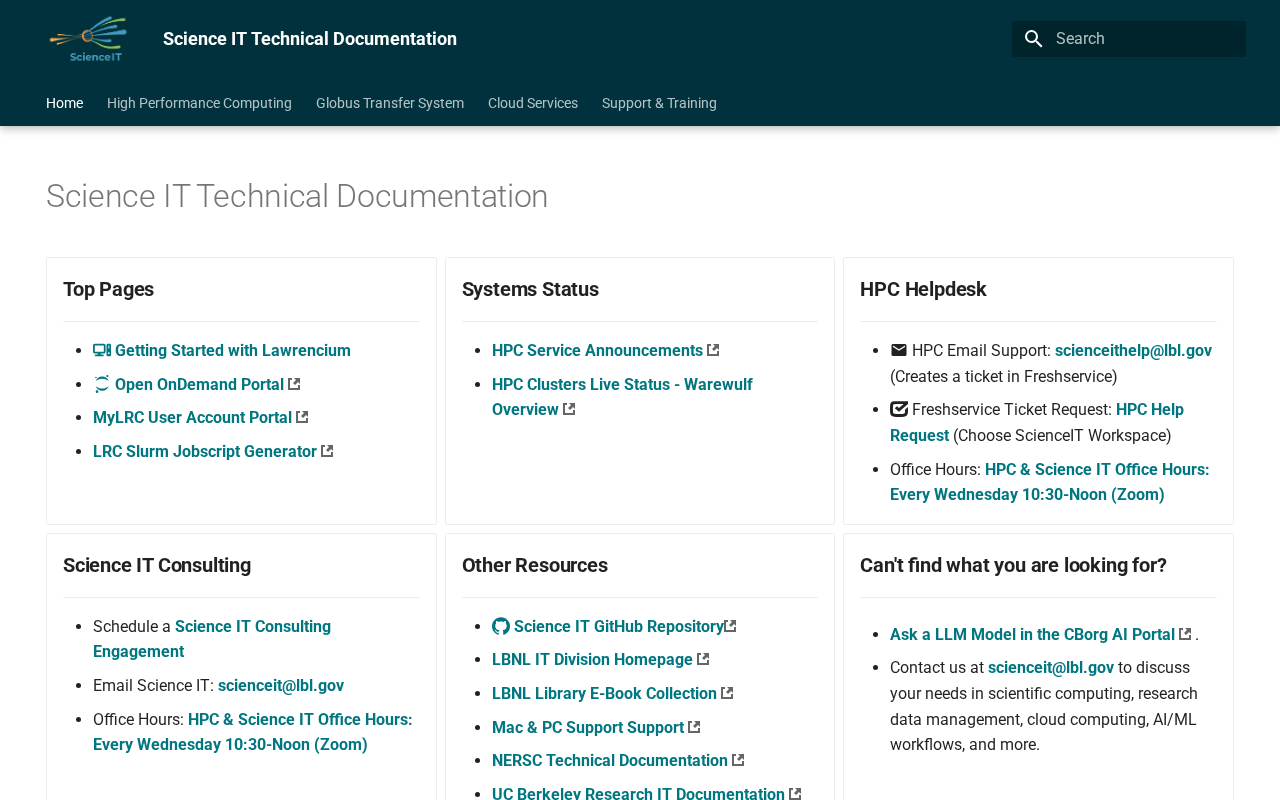This screenshot has width=1280, height=800.
Task: Click external link icon after LRC Slurm Jobscript Generator
Action: coord(327,452)
